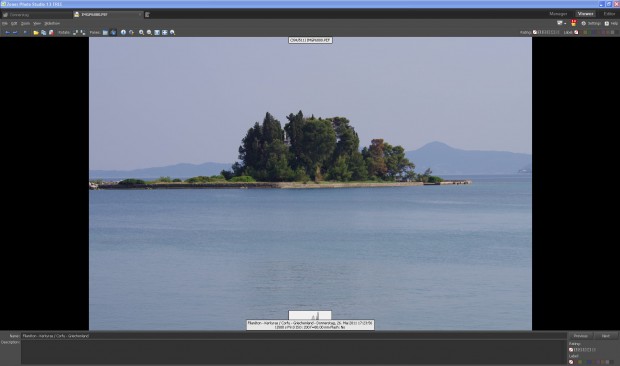Switch to the first tab left of IMGP

36,15
